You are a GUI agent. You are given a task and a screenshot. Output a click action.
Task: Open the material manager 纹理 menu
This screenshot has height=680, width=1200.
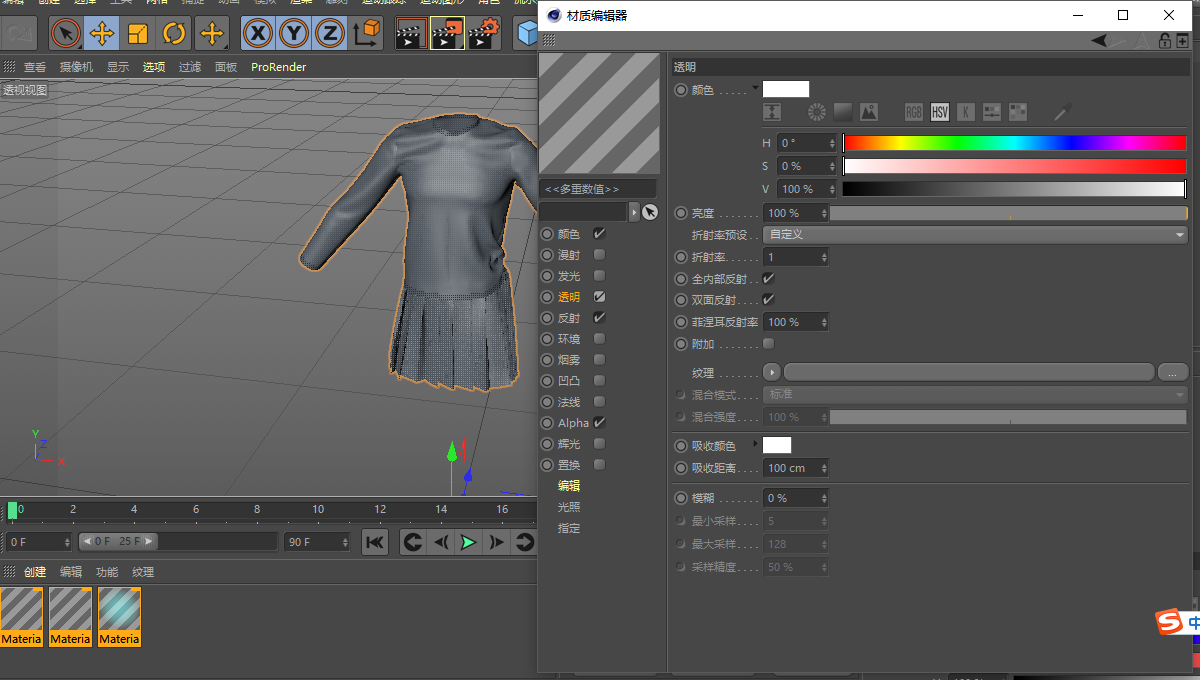pyautogui.click(x=143, y=572)
